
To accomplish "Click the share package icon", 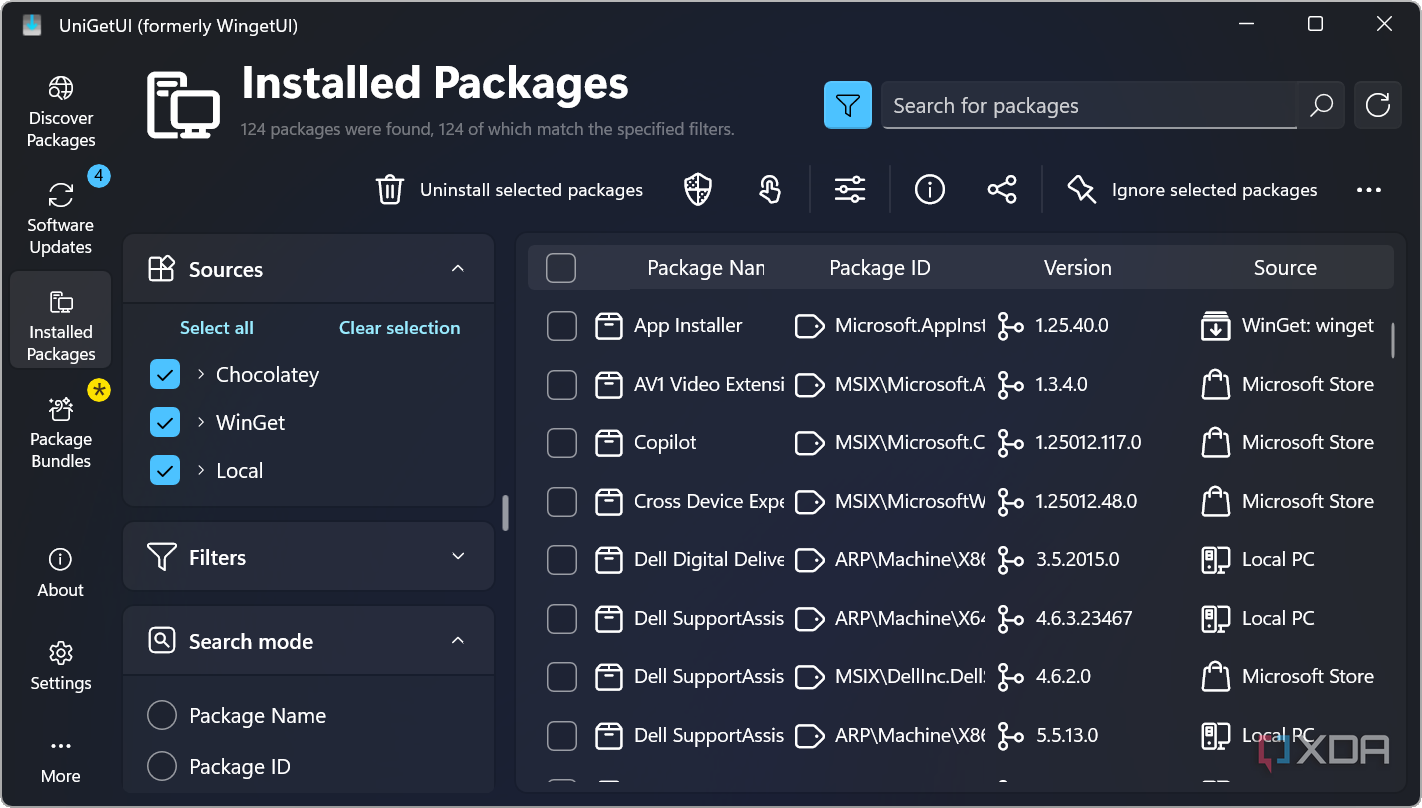I will [x=1002, y=189].
